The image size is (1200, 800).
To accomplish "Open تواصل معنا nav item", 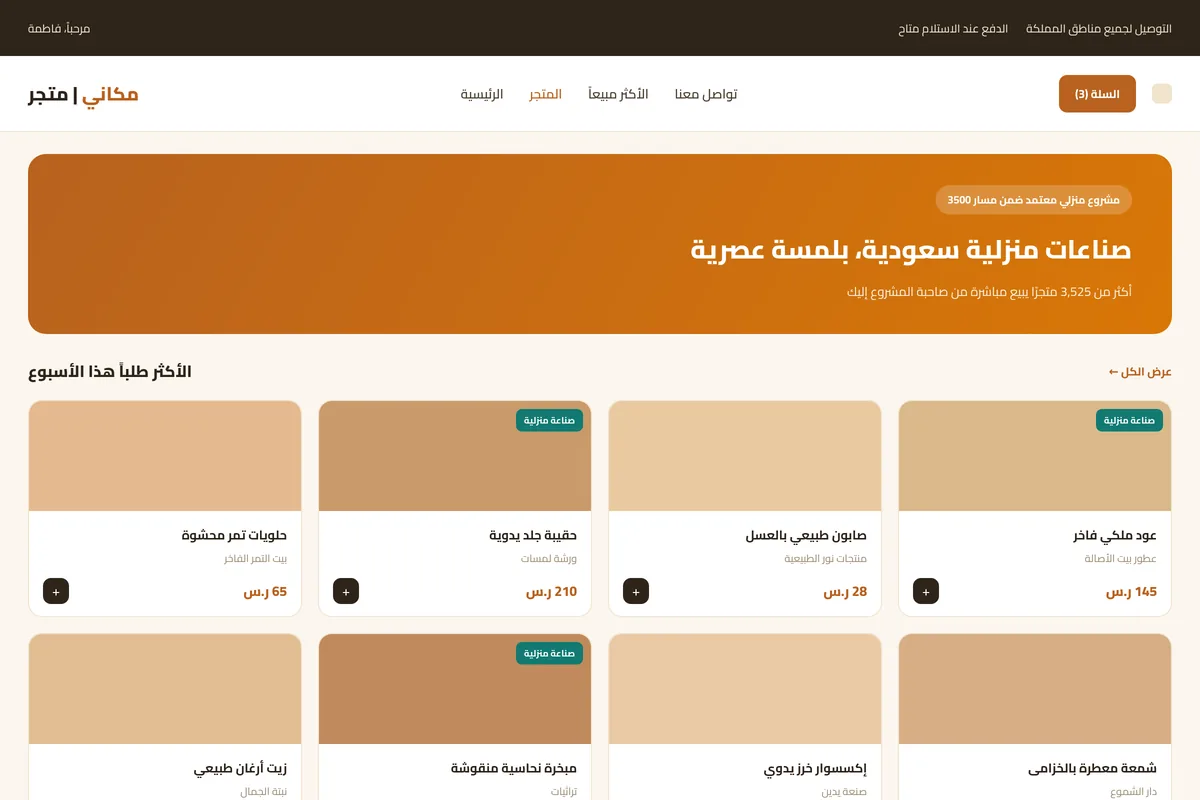I will click(706, 94).
